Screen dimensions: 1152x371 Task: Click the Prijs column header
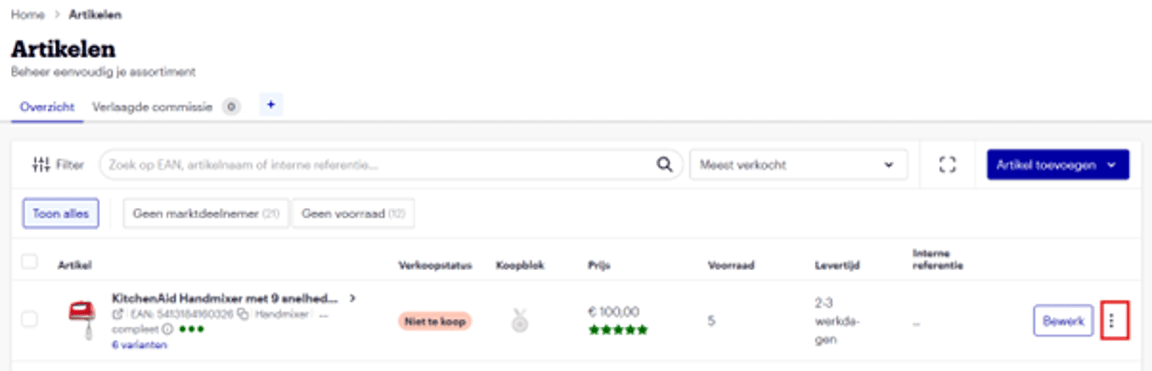[x=599, y=264]
